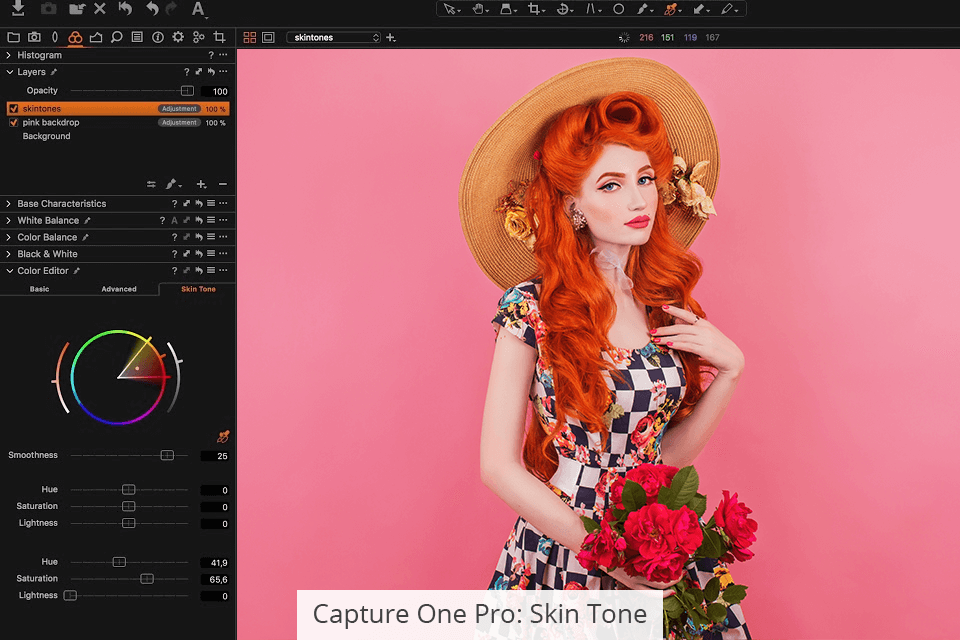Select the Pick Skin Tone eyedropper in toolbar
Screen dimensions: 960x640
pyautogui.click(x=672, y=9)
